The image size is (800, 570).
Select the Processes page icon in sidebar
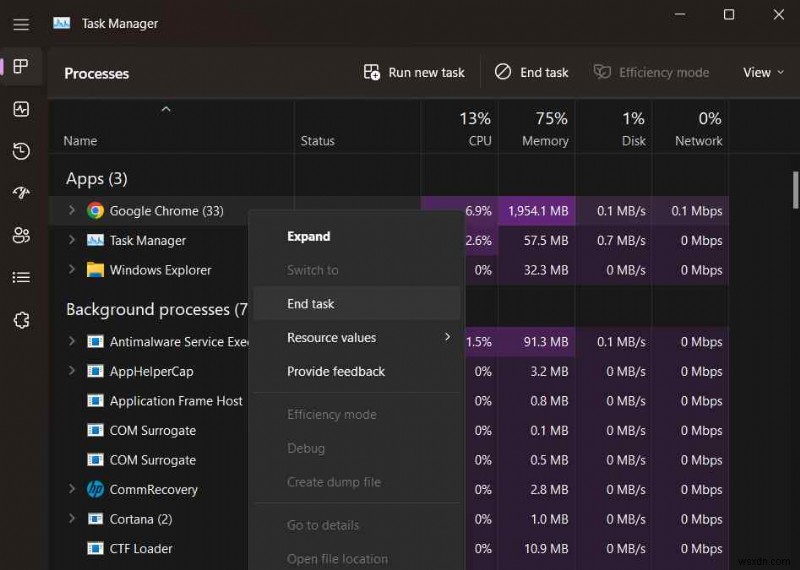(21, 66)
